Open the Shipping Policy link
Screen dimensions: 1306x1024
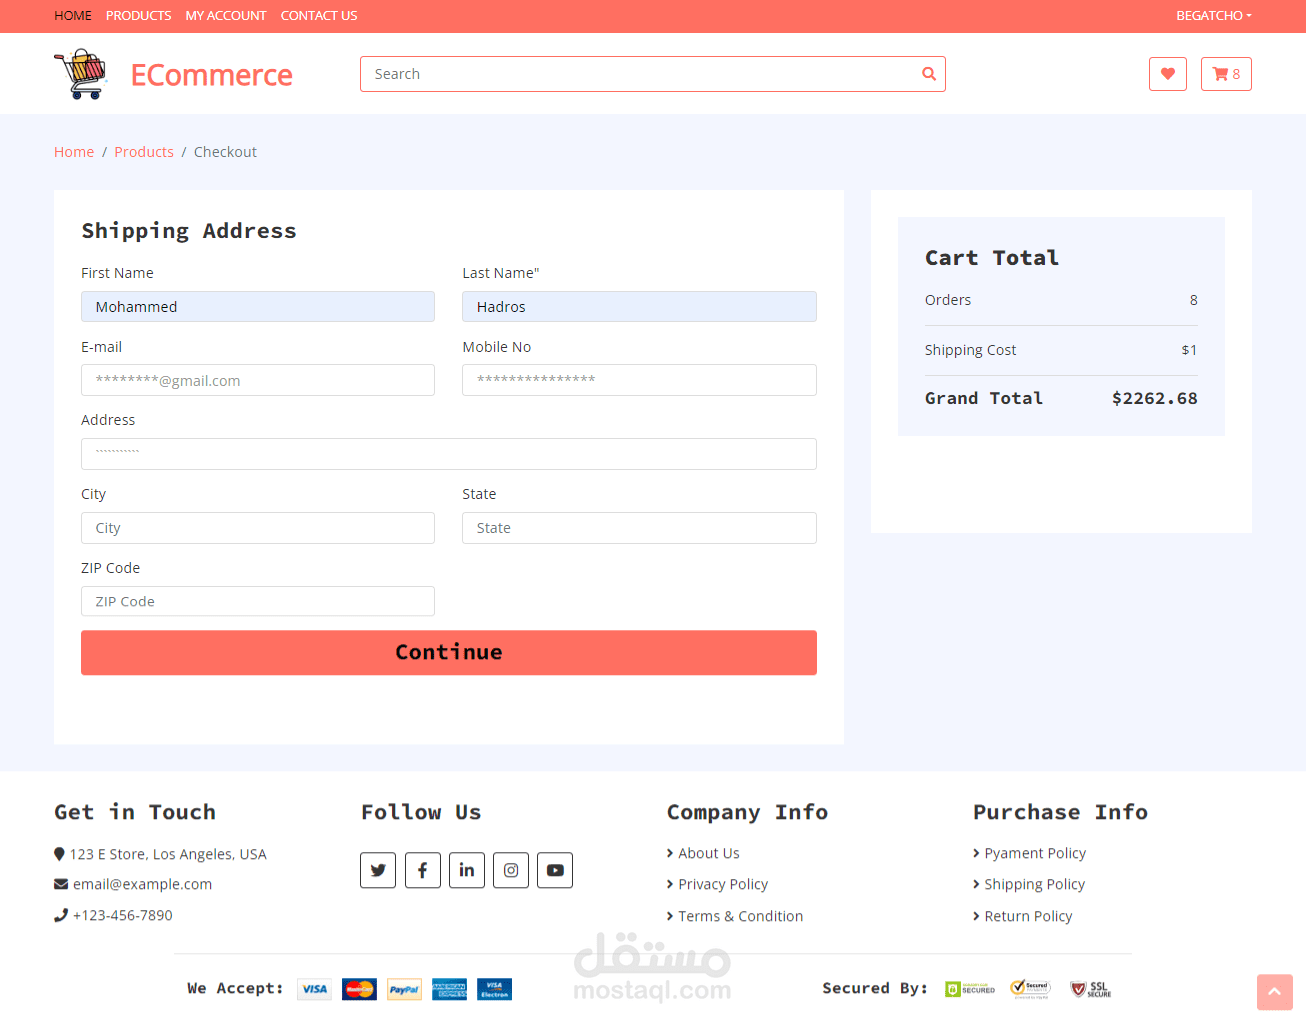point(1035,884)
